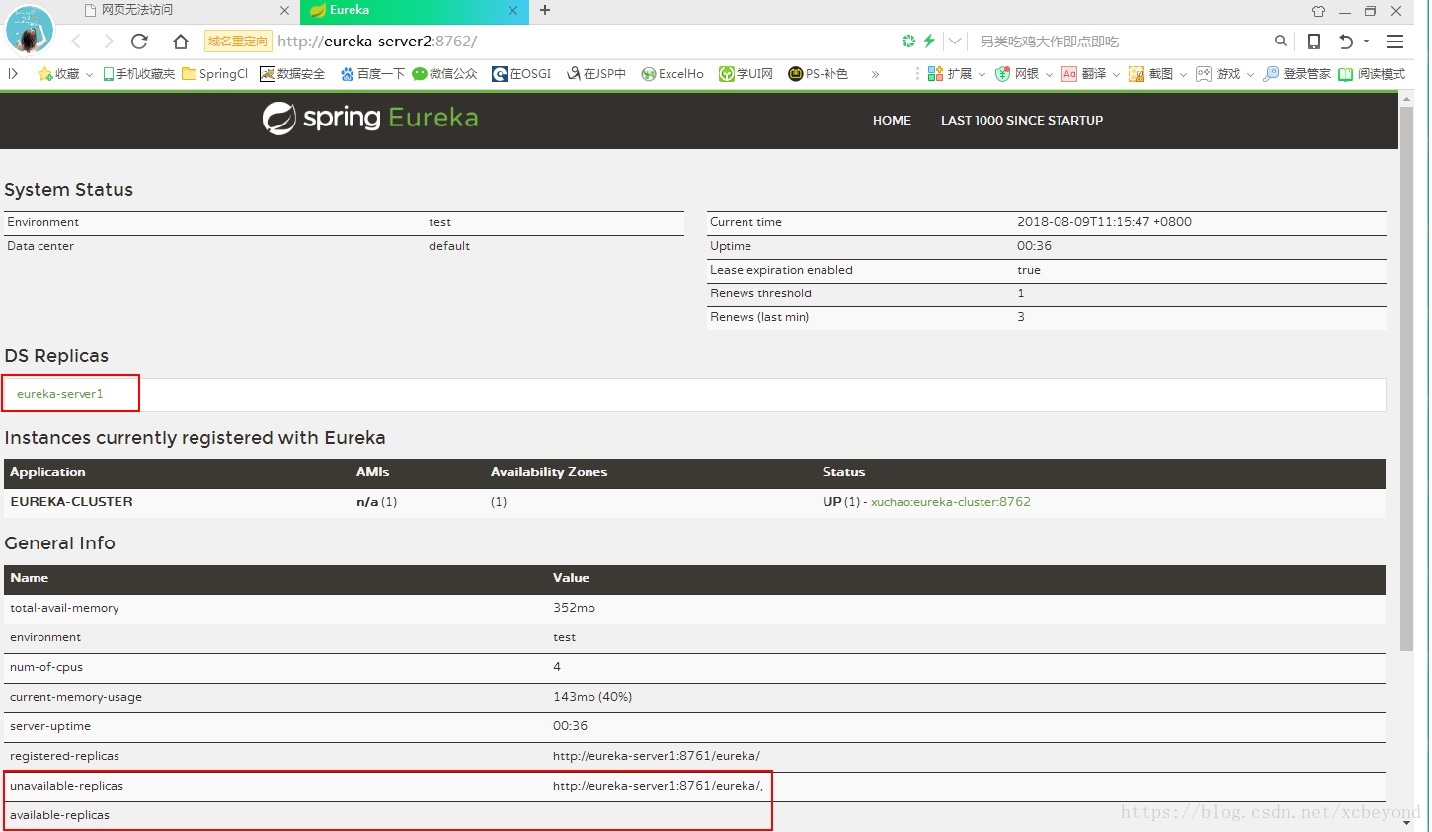Click the user avatar profile picture
Viewport: 1432px width, 832px height.
(x=29, y=29)
